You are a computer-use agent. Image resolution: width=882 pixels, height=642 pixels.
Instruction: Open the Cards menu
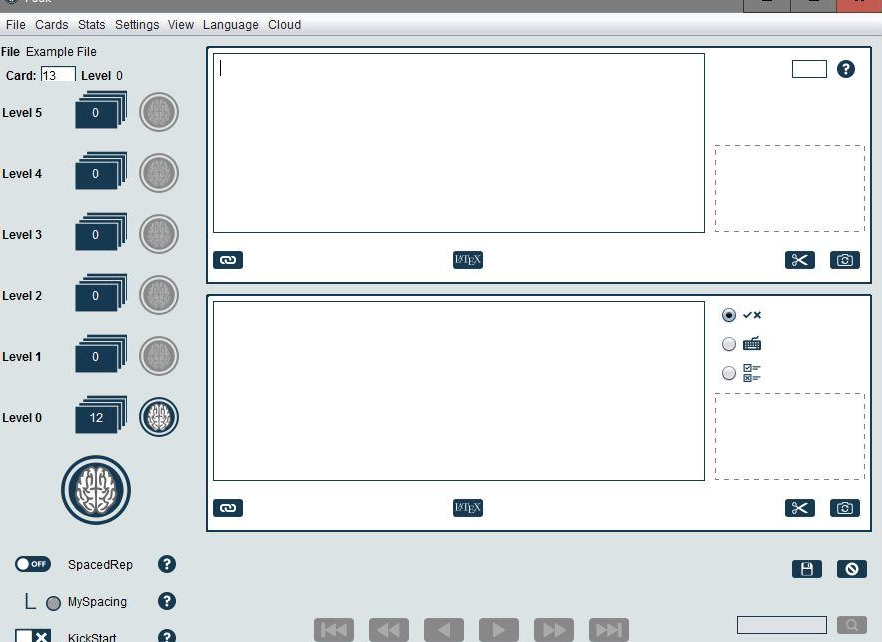coord(52,25)
